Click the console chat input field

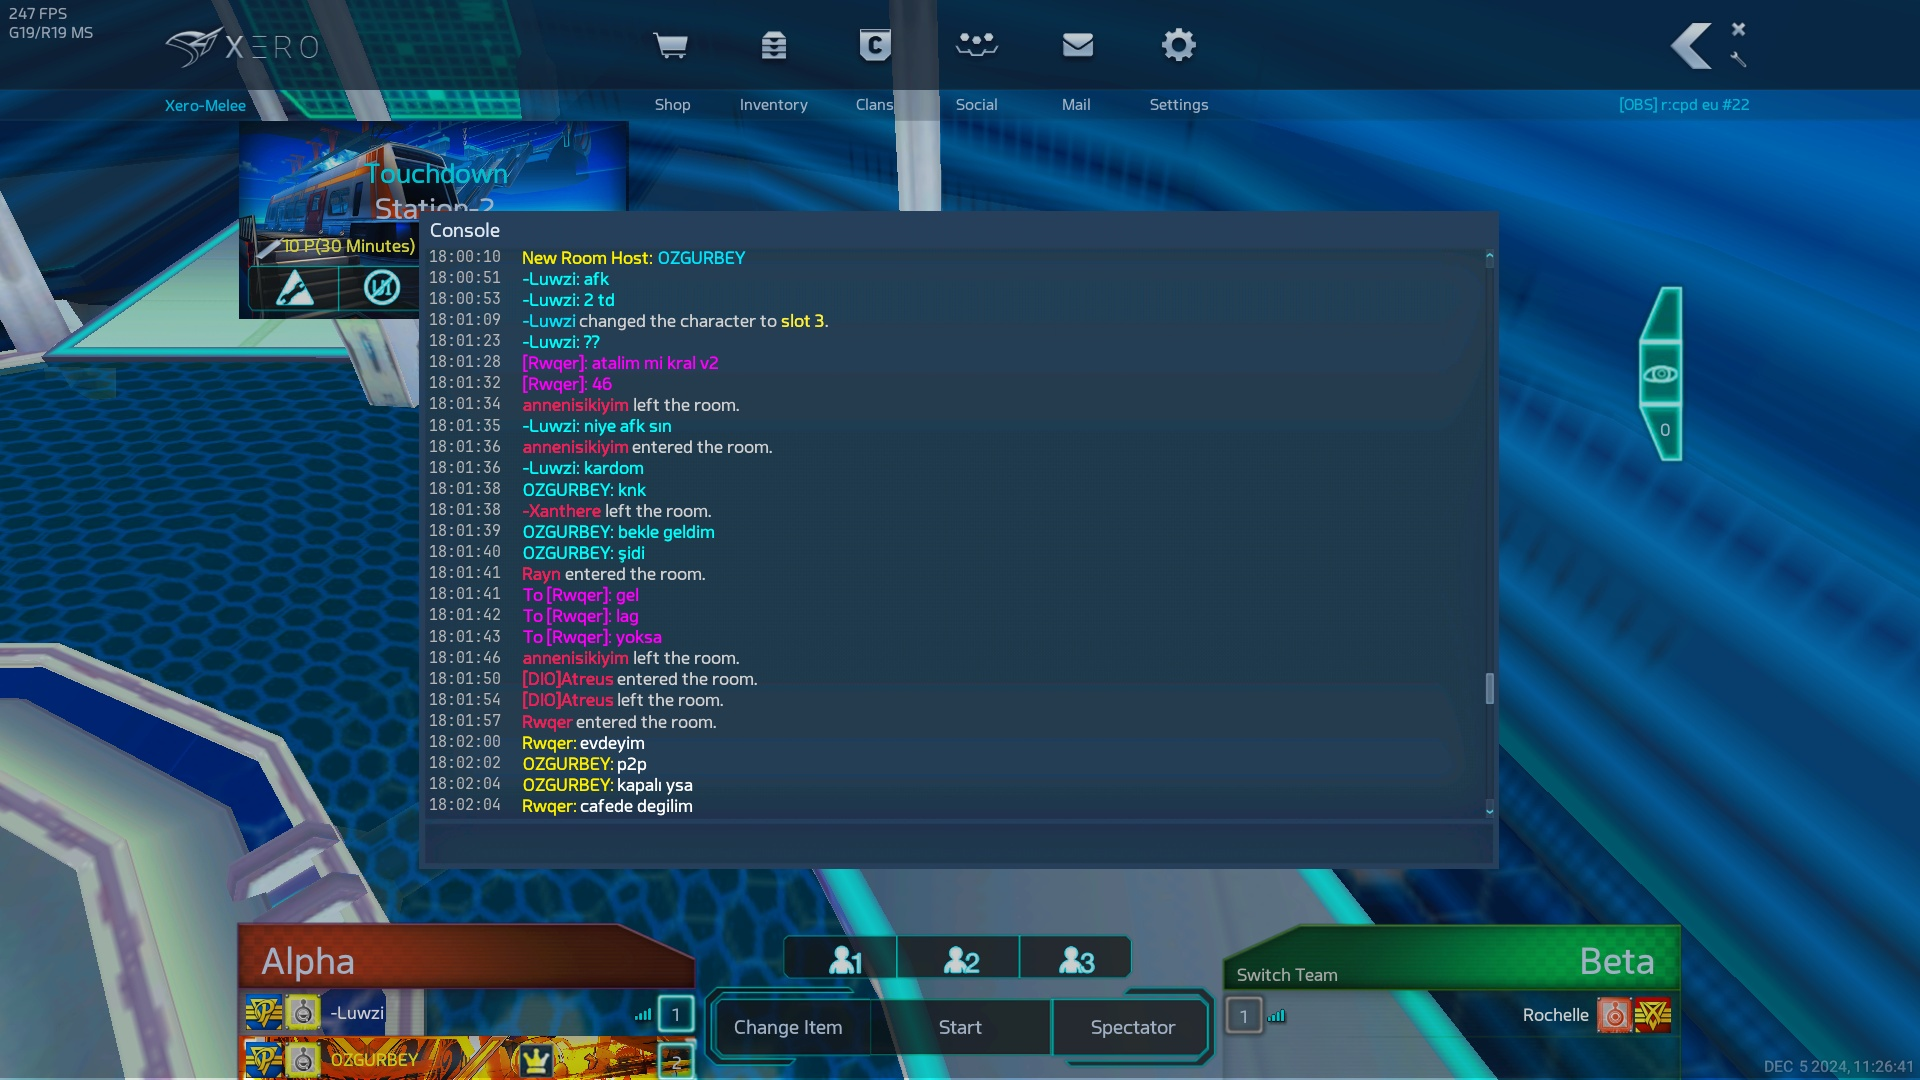click(957, 843)
